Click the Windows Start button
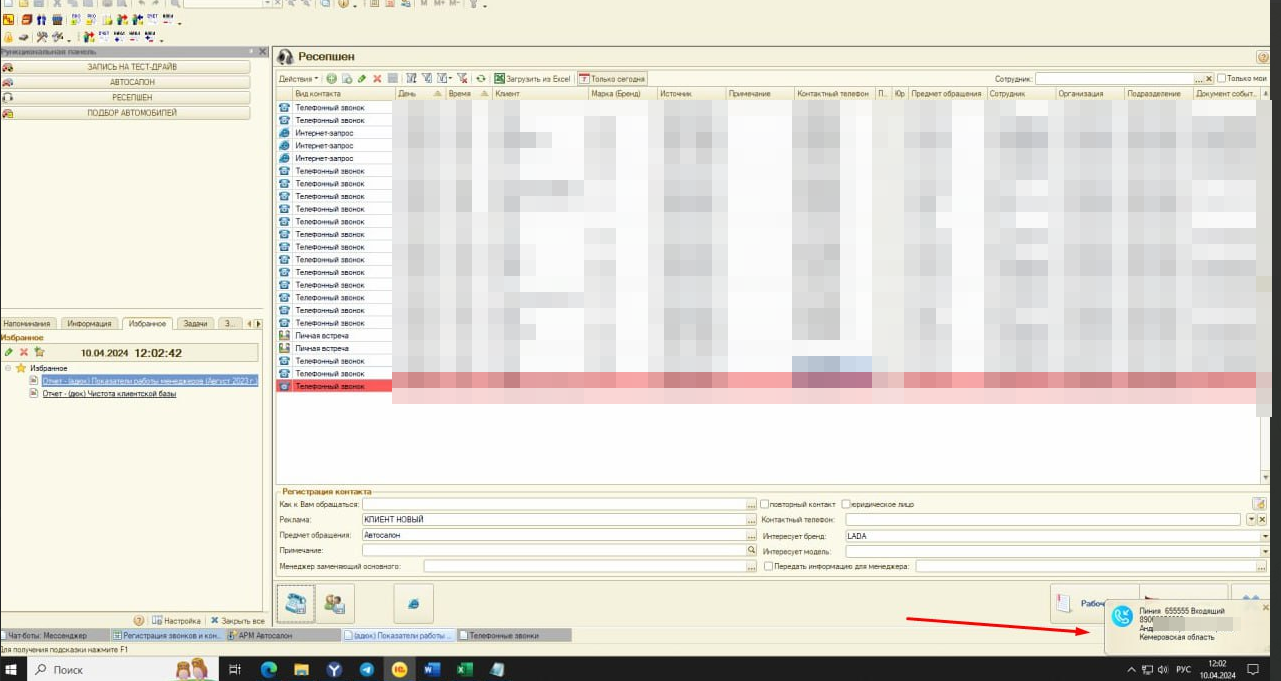 pyautogui.click(x=12, y=669)
